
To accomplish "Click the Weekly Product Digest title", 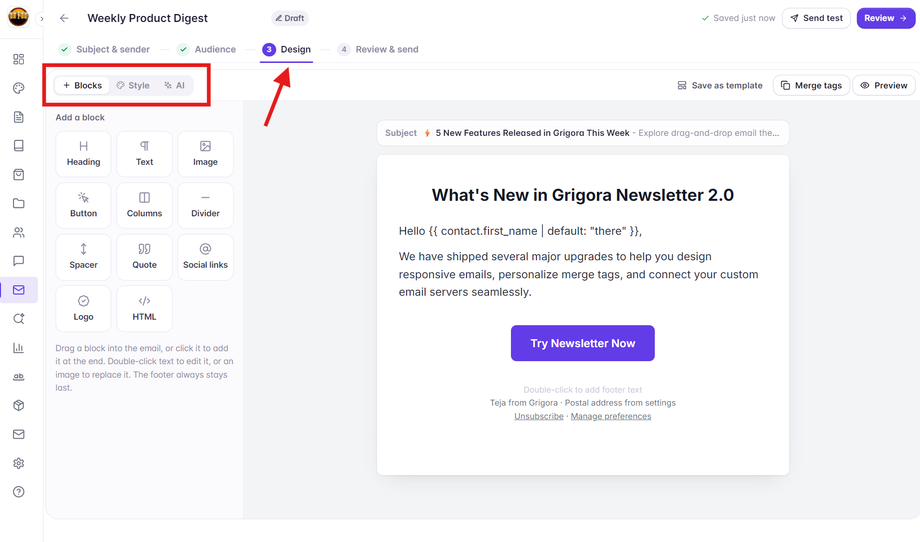I will point(147,18).
